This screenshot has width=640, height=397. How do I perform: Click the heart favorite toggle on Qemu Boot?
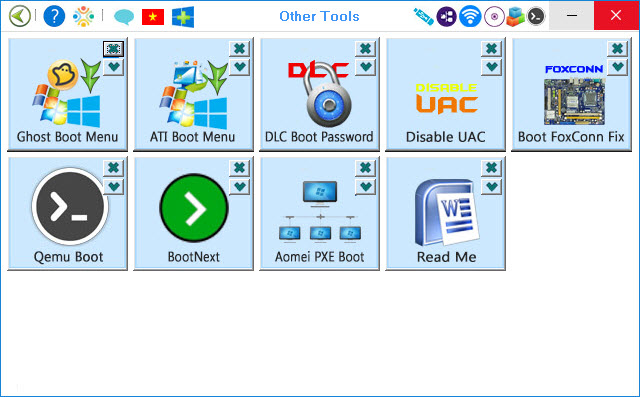[113, 187]
